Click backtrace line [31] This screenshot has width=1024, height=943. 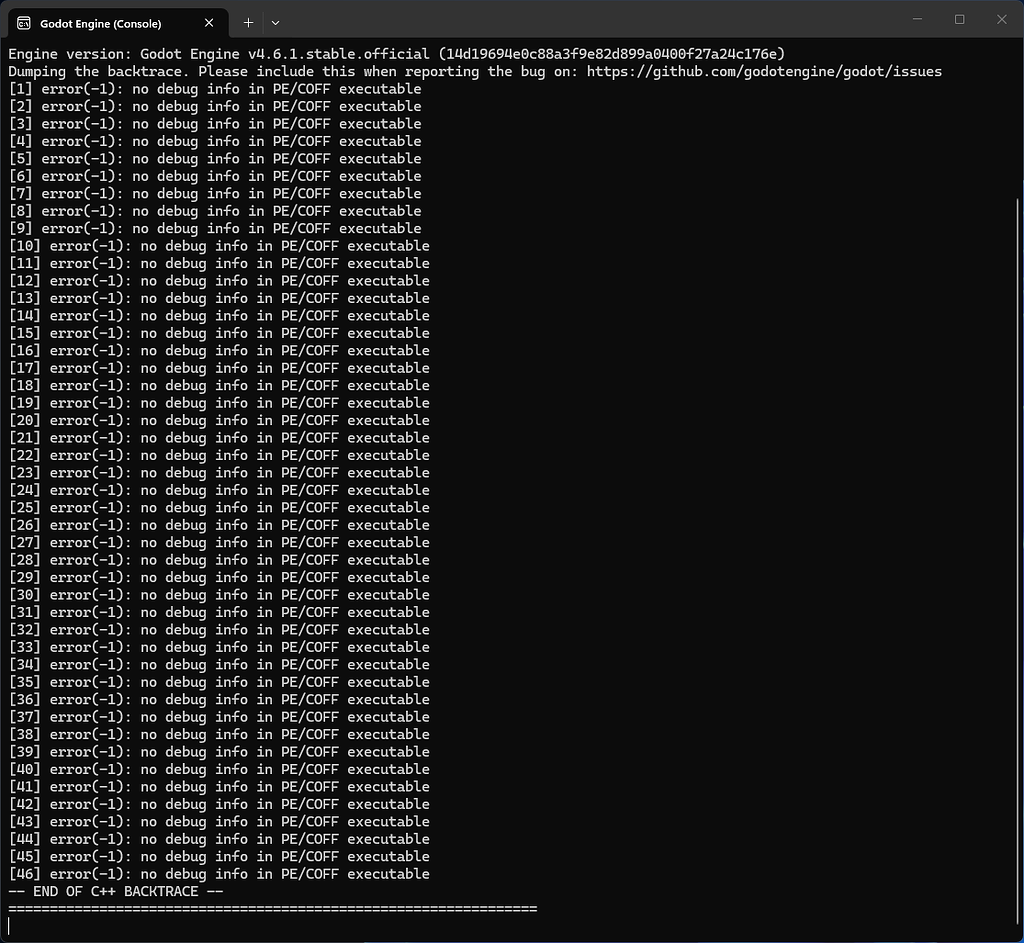[x=219, y=613]
